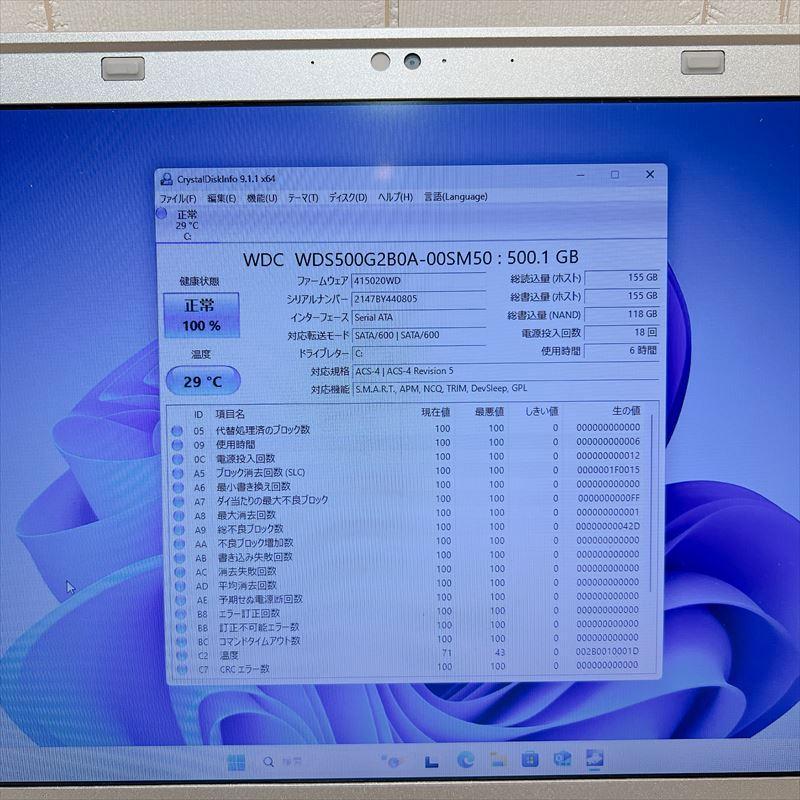Click the 現在値 column header
This screenshot has height=800, width=800.
point(435,413)
